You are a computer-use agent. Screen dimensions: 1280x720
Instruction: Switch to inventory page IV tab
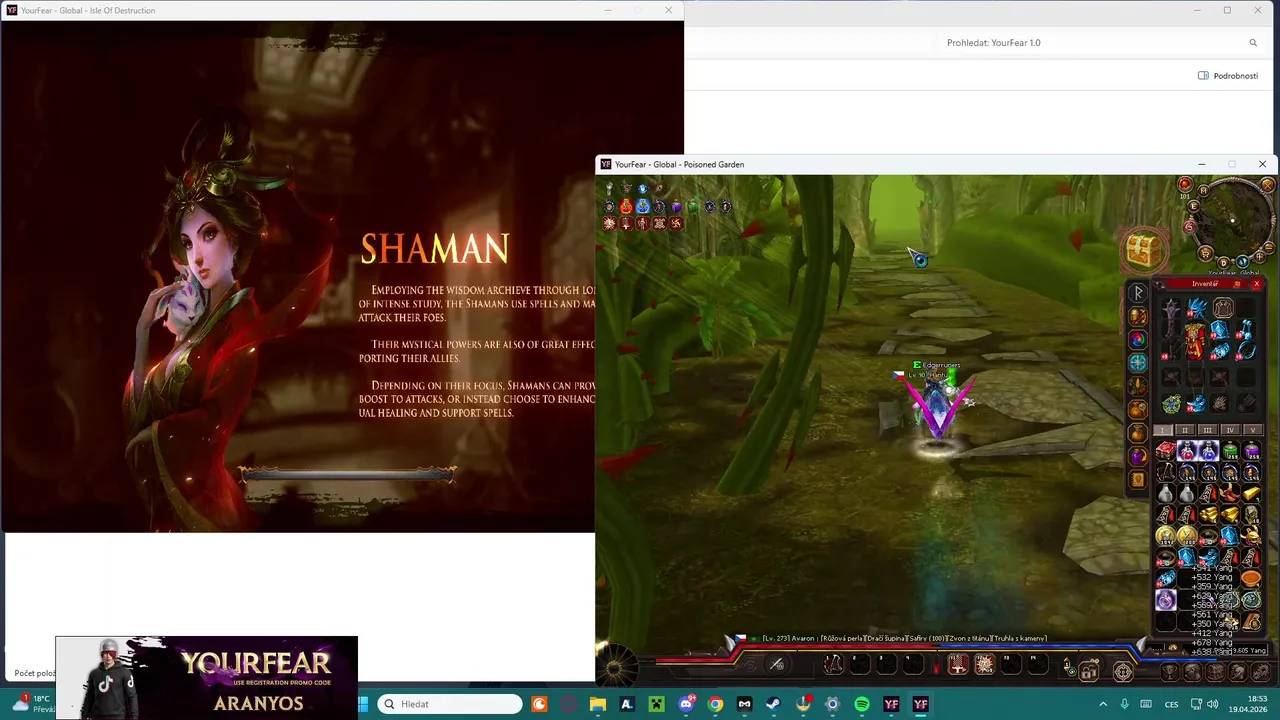coord(1230,430)
